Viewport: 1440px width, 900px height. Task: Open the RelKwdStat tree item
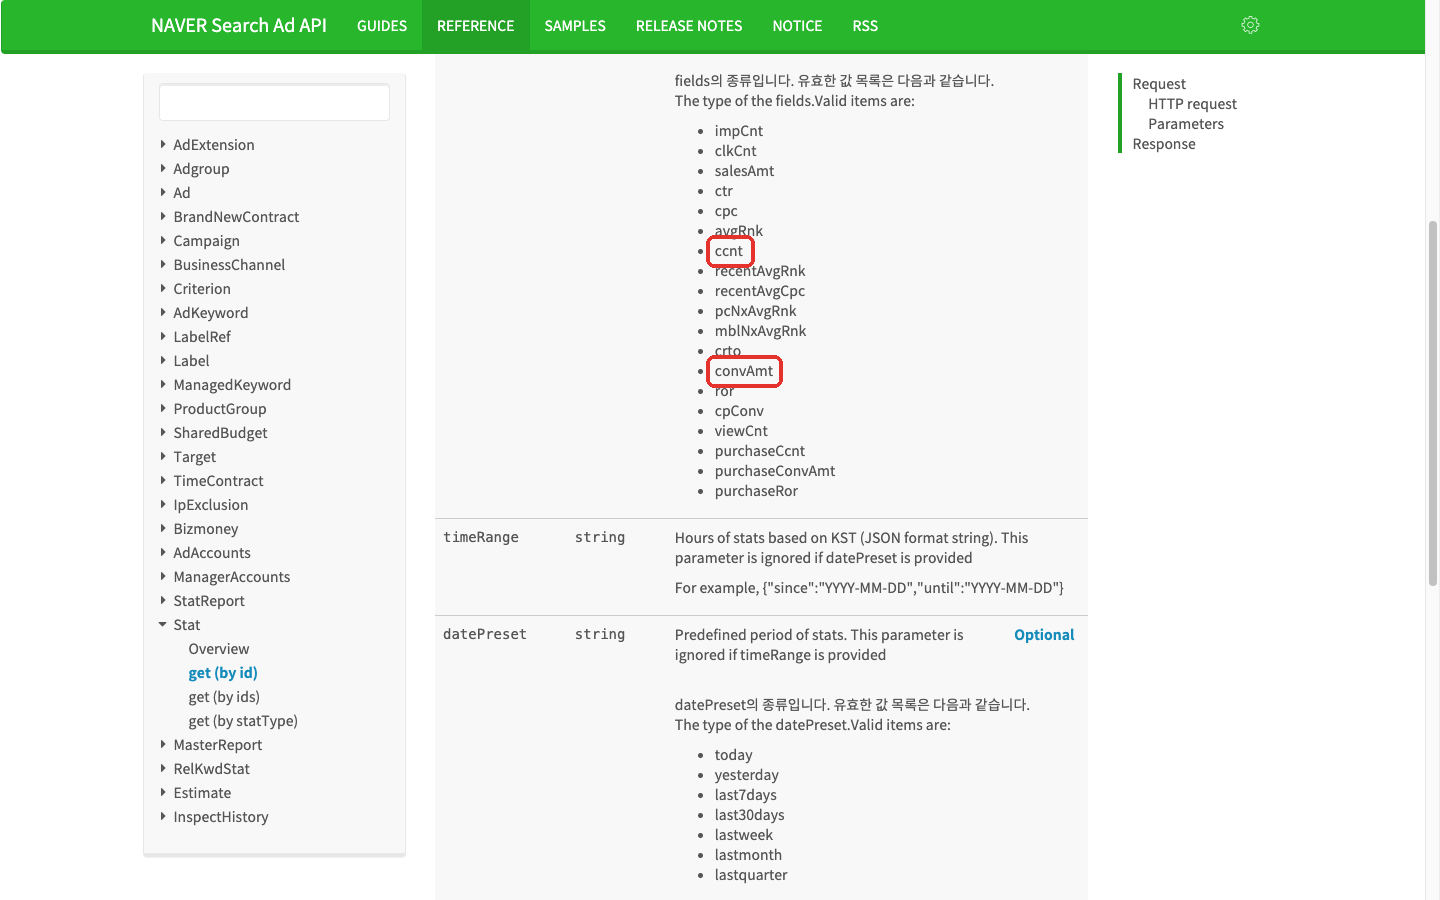coord(211,769)
